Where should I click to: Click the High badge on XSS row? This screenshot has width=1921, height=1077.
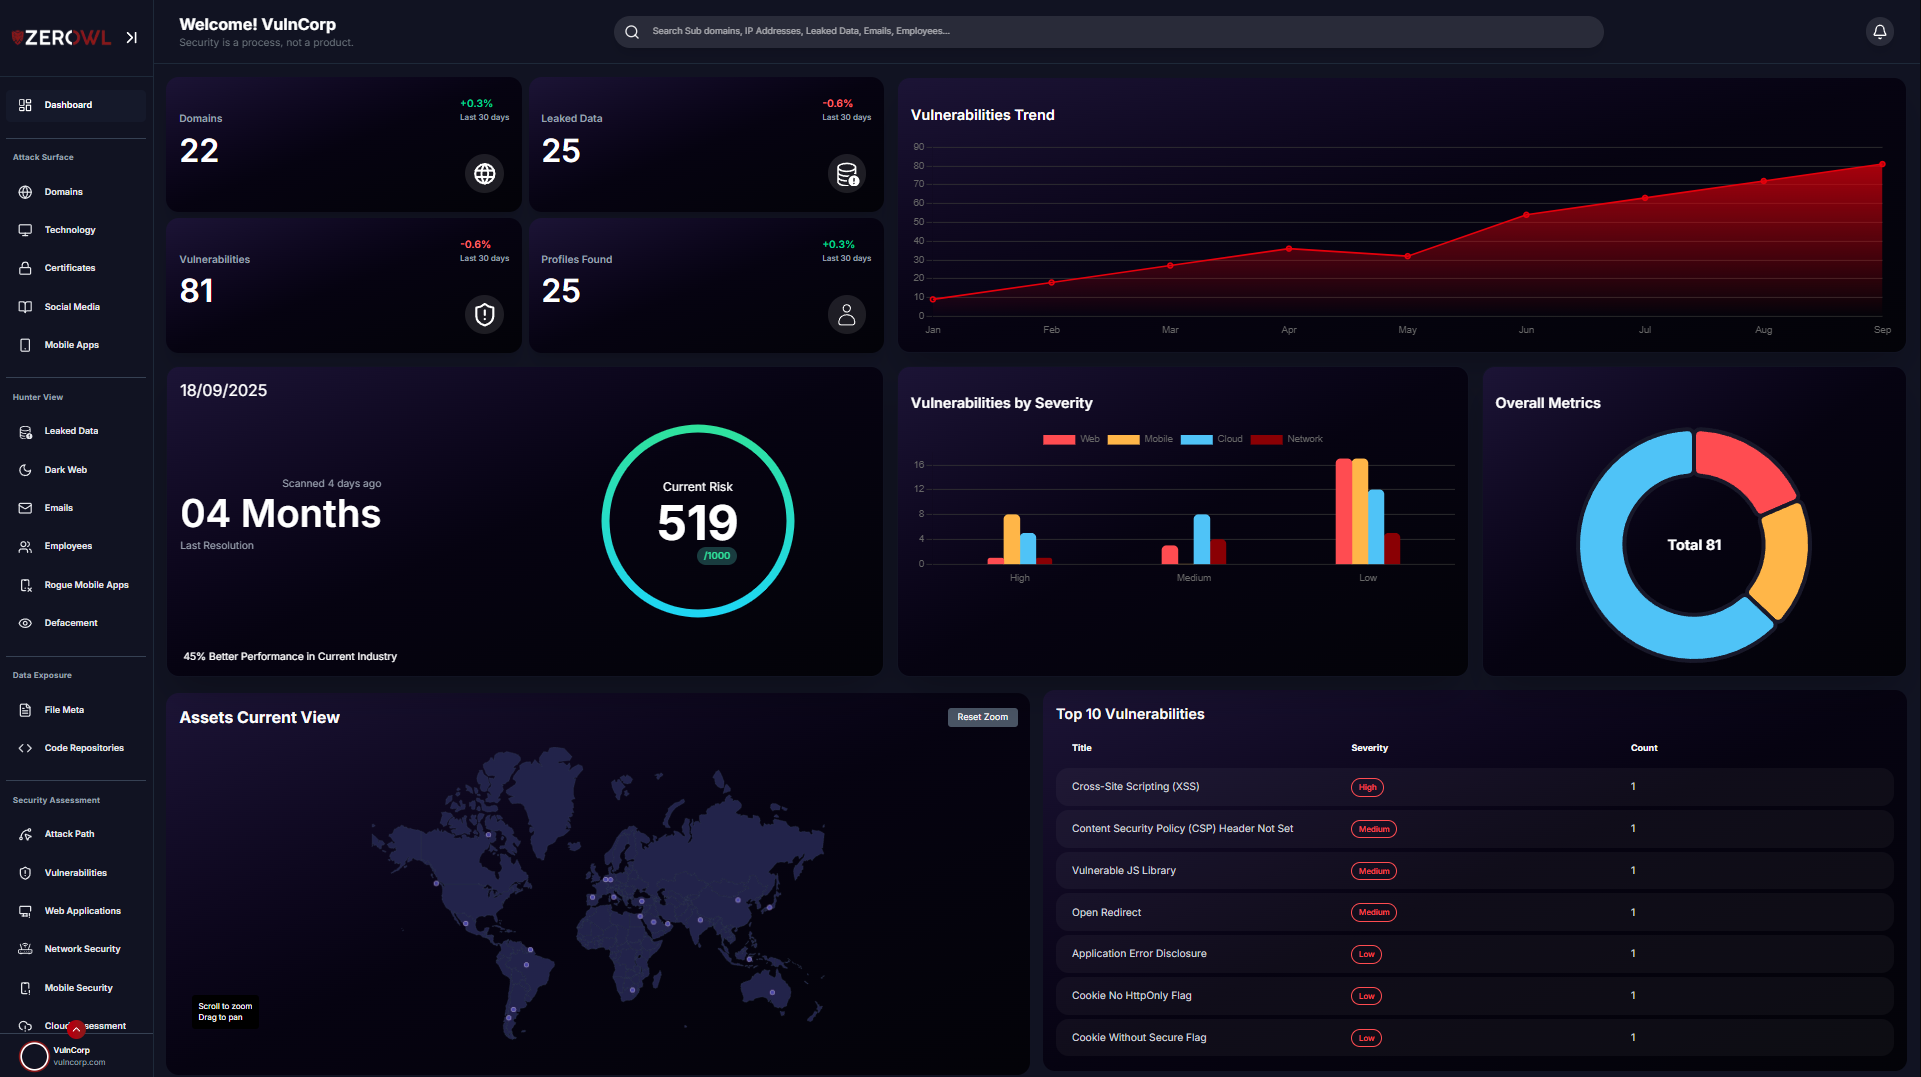tap(1367, 787)
